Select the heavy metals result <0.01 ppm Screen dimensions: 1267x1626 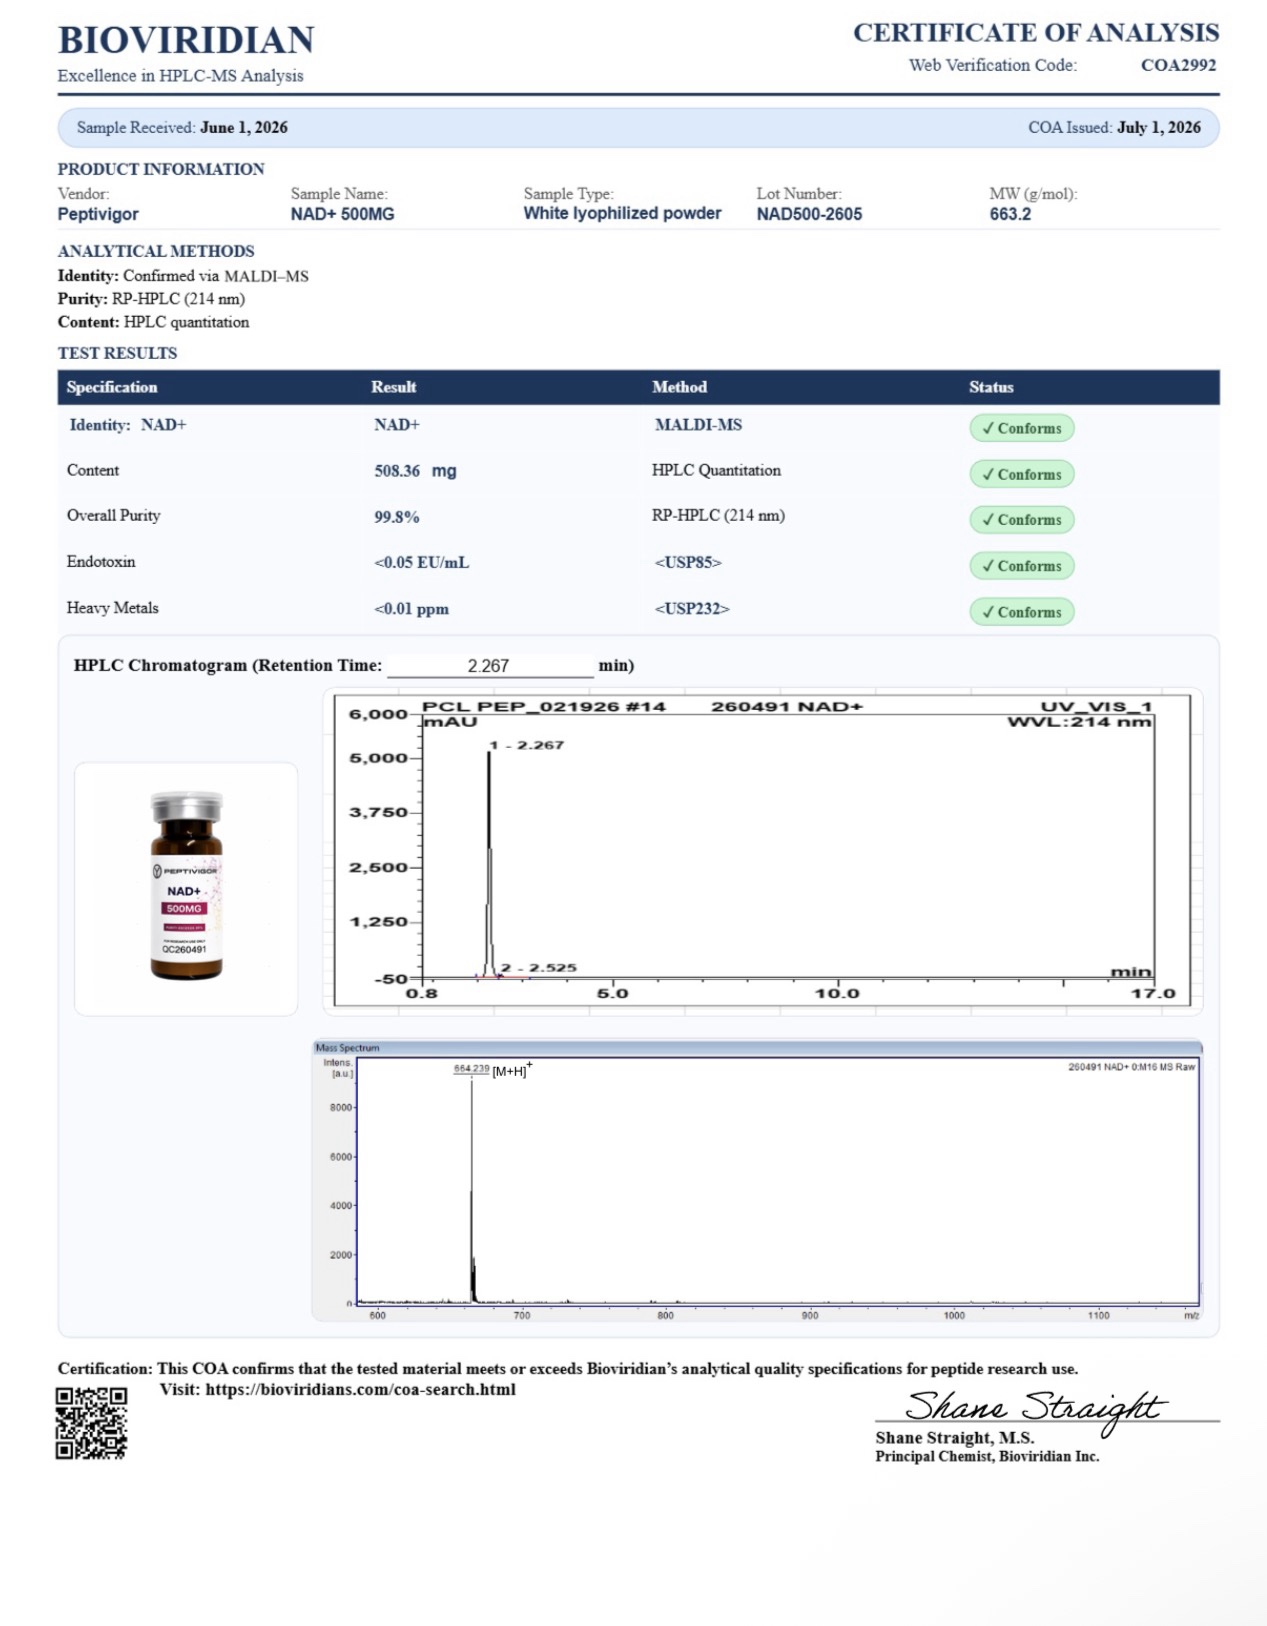(x=411, y=609)
